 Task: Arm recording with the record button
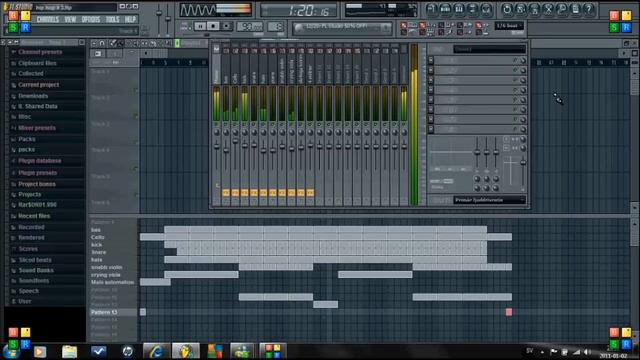(x=226, y=26)
